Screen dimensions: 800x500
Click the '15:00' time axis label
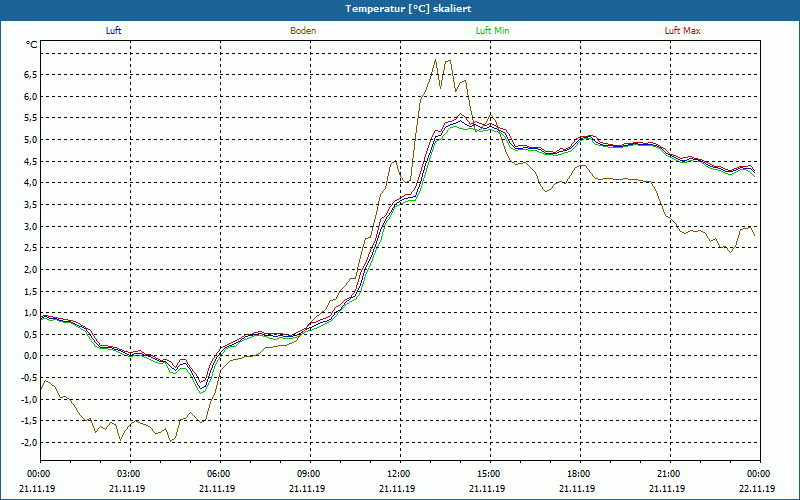coord(490,474)
